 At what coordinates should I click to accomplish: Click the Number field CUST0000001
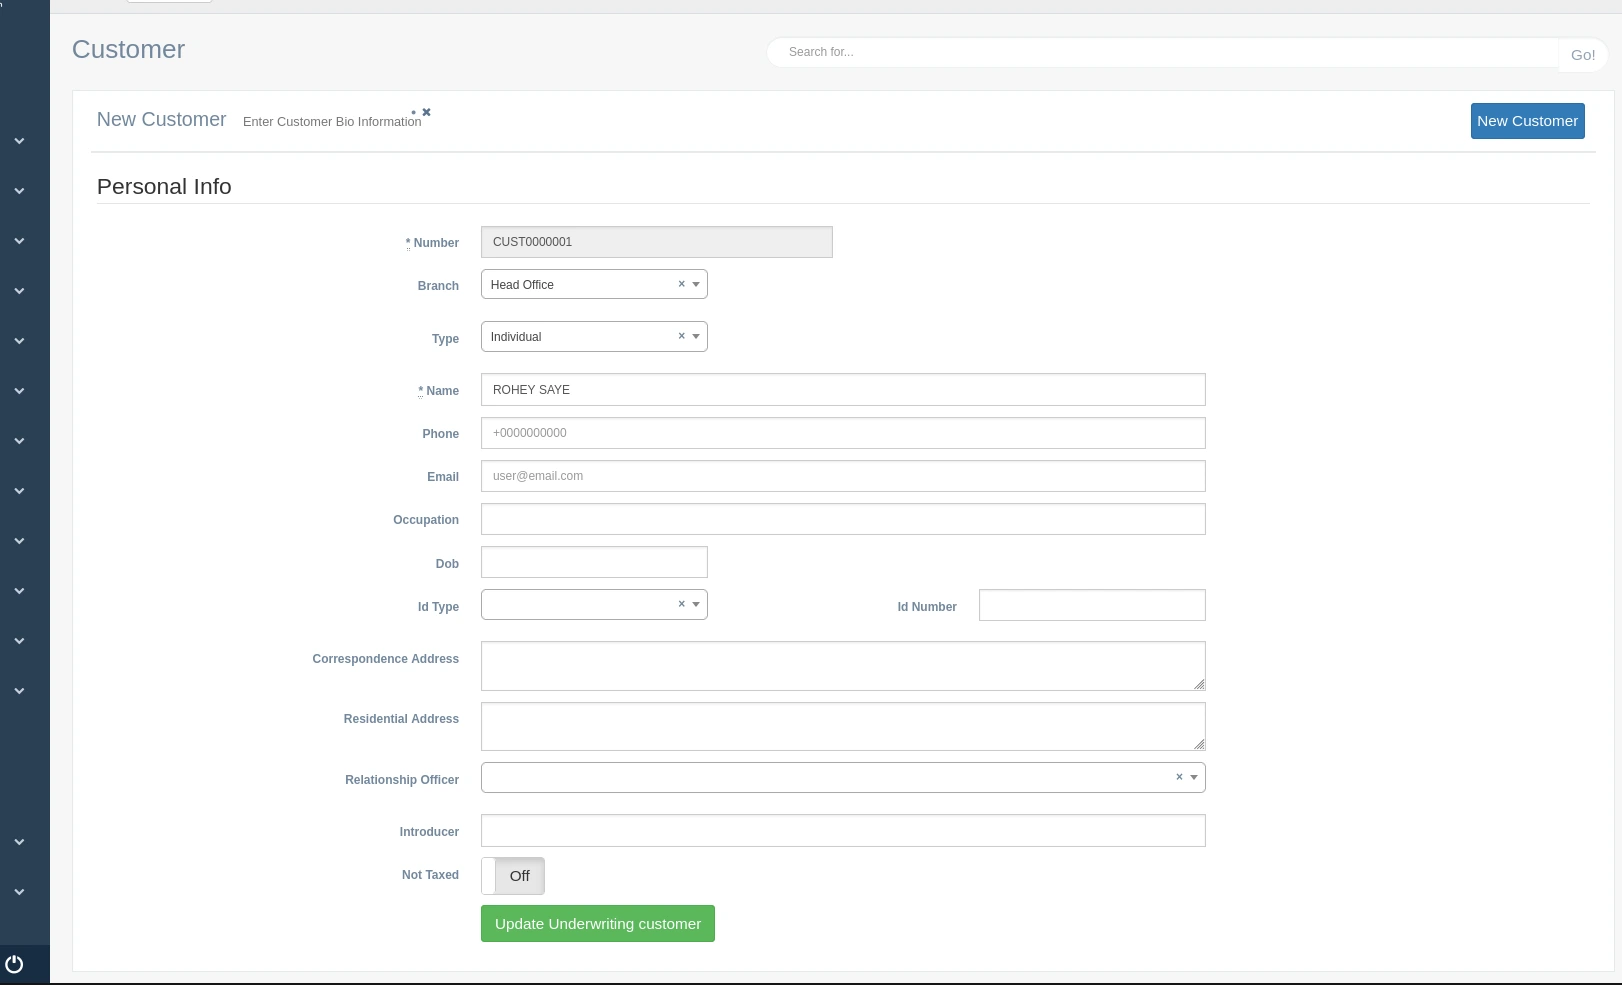(x=656, y=242)
